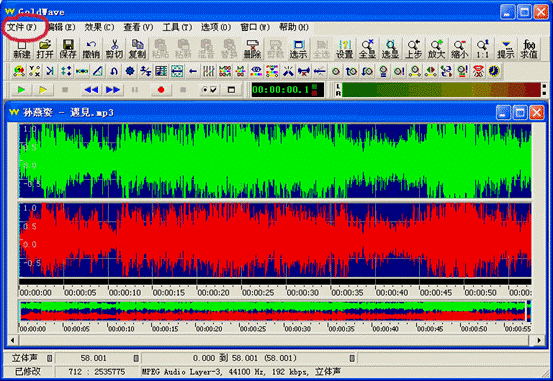Click small button right of selection range status
Image resolution: width=553 pixels, height=381 pixels.
tap(352, 358)
